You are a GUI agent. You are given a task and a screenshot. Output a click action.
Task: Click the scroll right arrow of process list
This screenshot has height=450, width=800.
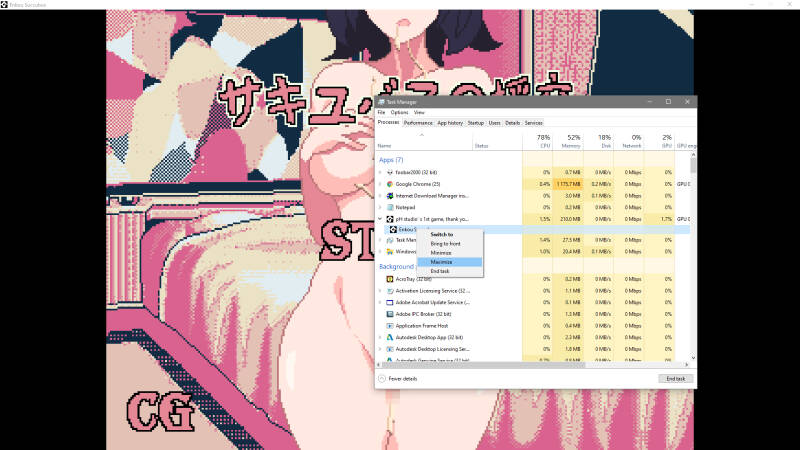[687, 365]
